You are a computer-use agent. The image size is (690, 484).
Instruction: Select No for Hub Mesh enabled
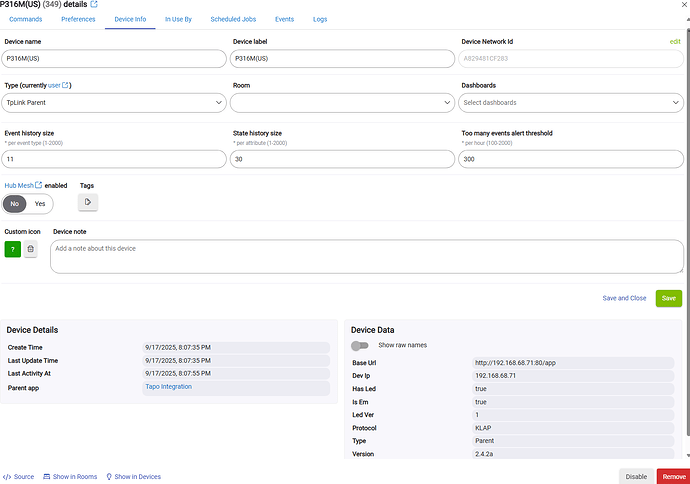pos(15,204)
